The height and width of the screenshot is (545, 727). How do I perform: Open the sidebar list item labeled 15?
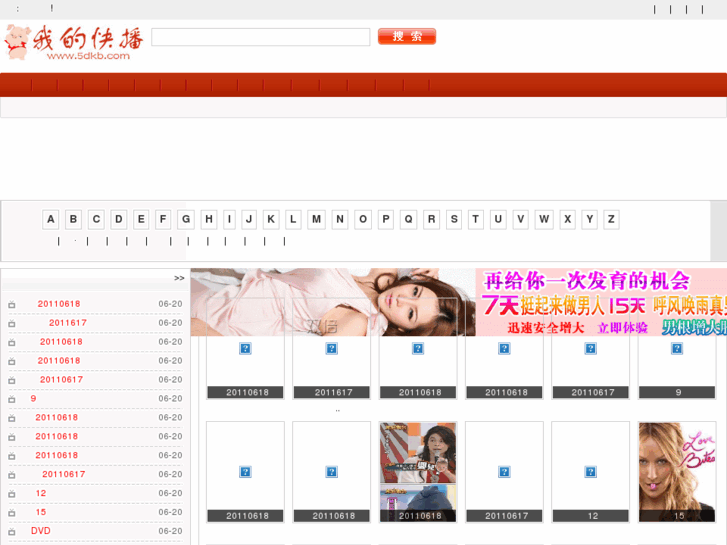coord(41,512)
